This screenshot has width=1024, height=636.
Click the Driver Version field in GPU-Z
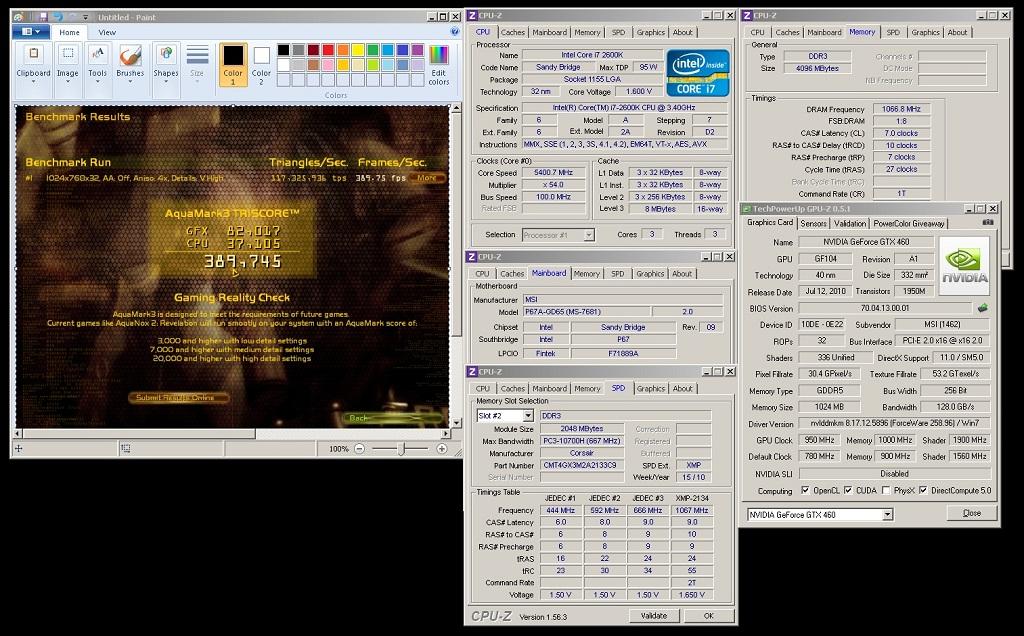click(x=895, y=423)
